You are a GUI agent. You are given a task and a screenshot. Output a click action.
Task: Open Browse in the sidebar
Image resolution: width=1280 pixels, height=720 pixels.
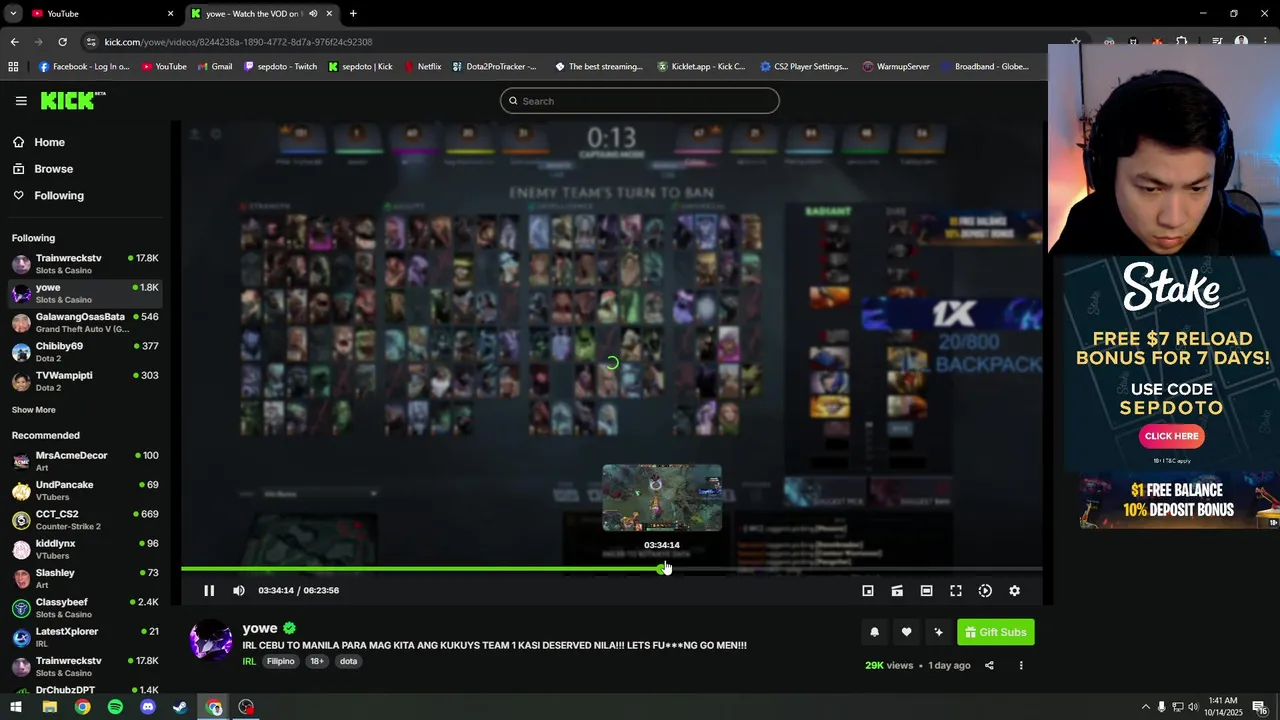(x=87, y=169)
